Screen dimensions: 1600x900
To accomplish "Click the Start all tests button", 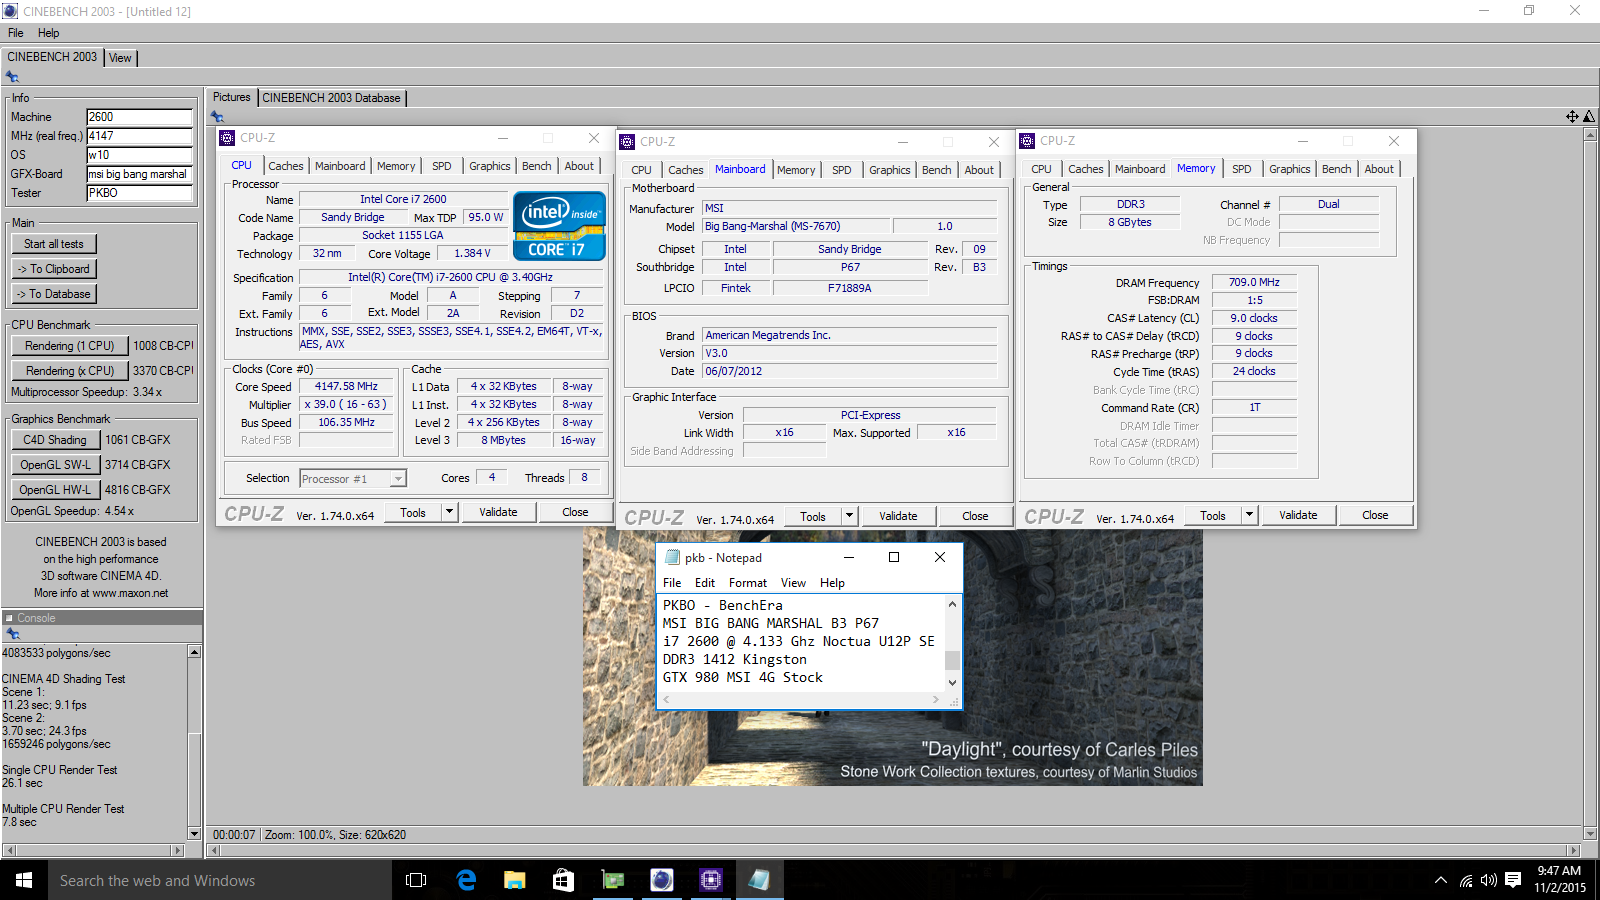I will pos(54,244).
